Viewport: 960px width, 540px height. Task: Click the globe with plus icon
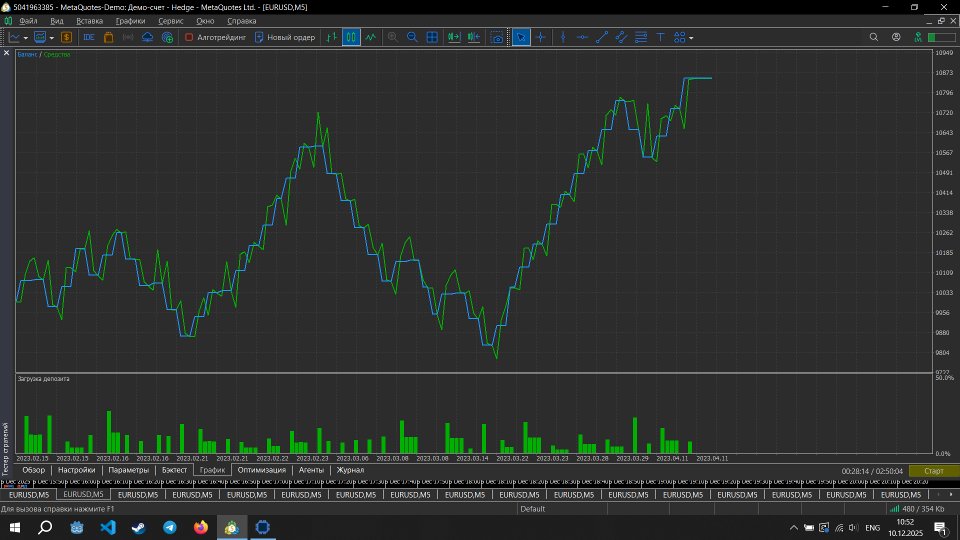point(167,37)
